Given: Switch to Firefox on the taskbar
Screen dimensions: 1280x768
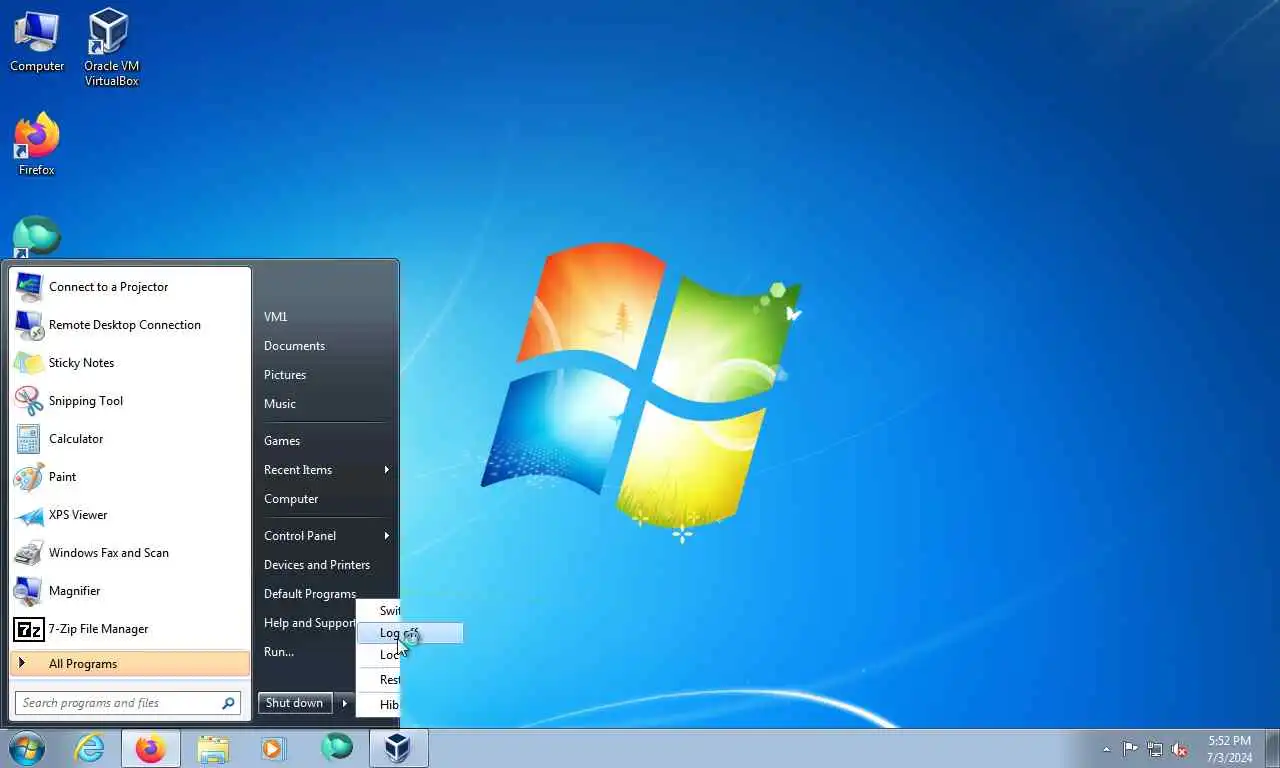Looking at the screenshot, I should click(x=151, y=748).
